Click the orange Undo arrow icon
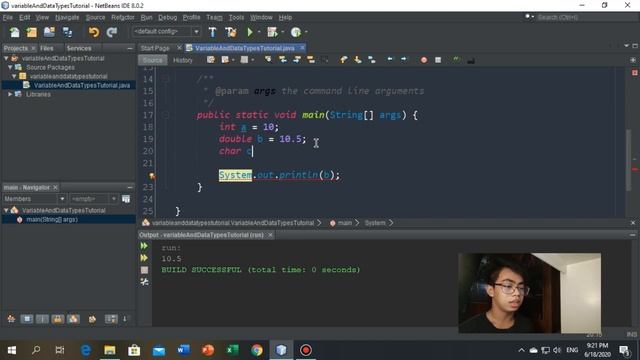640x360 pixels. [94, 32]
